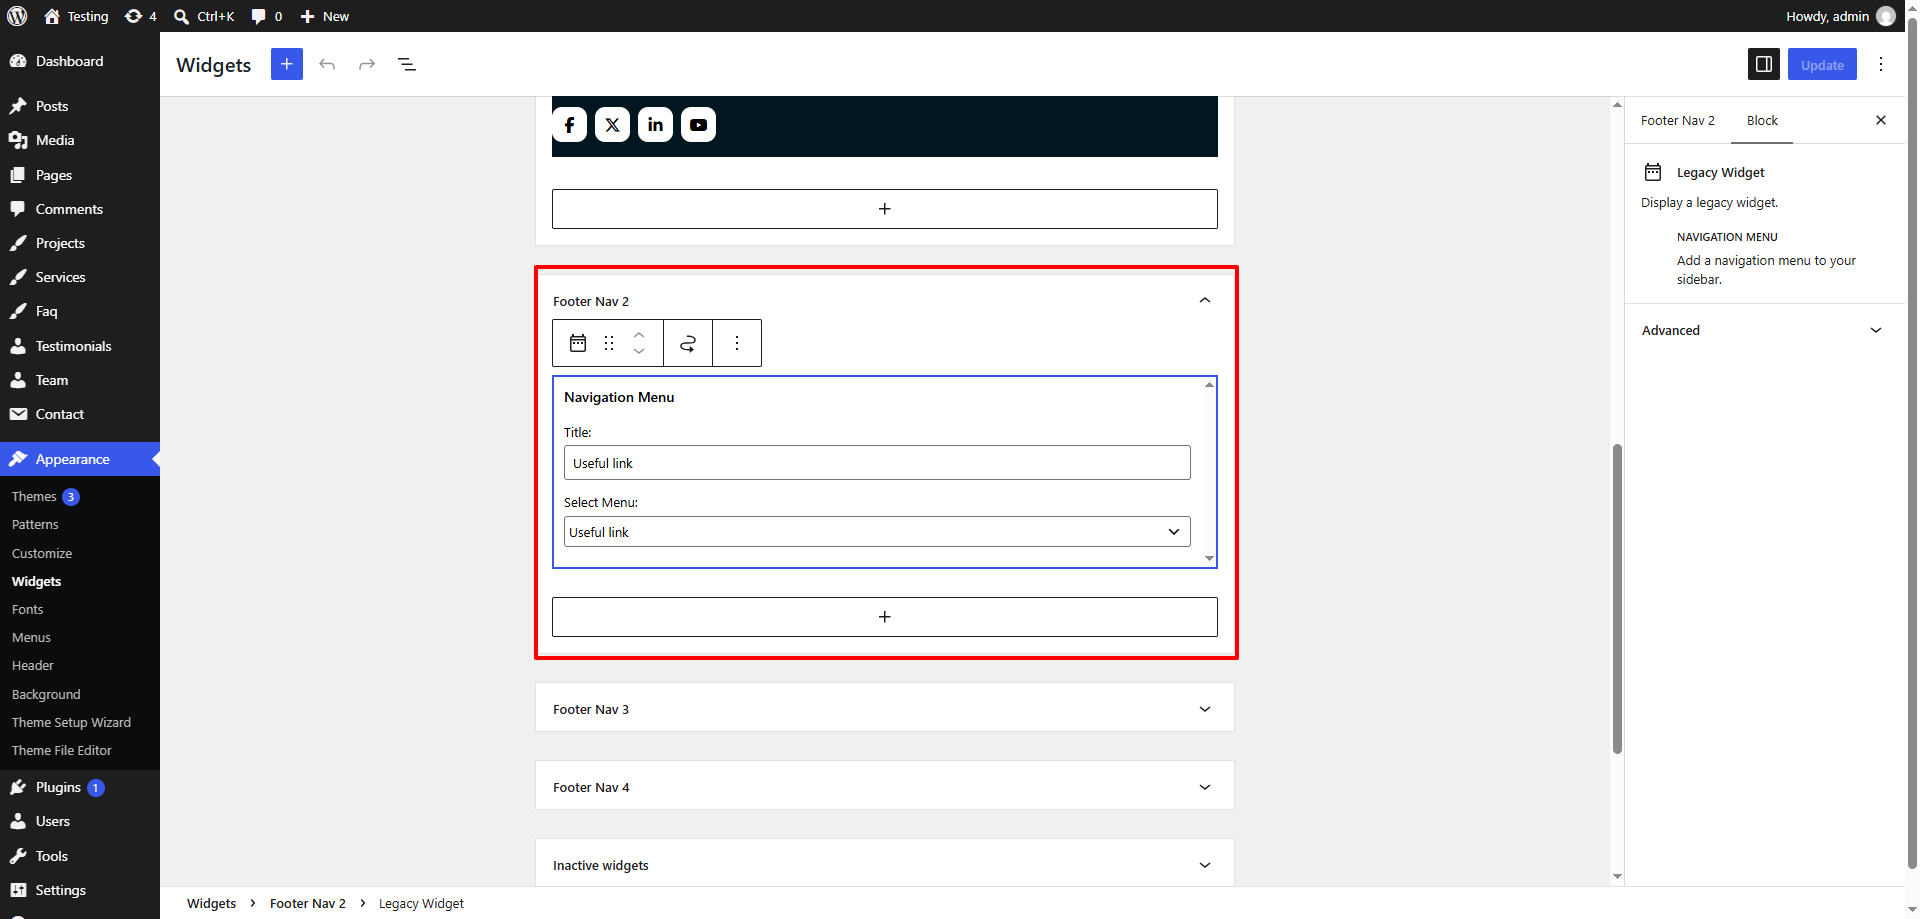Click the move to widget area icon
The width and height of the screenshot is (1920, 919).
tap(688, 343)
